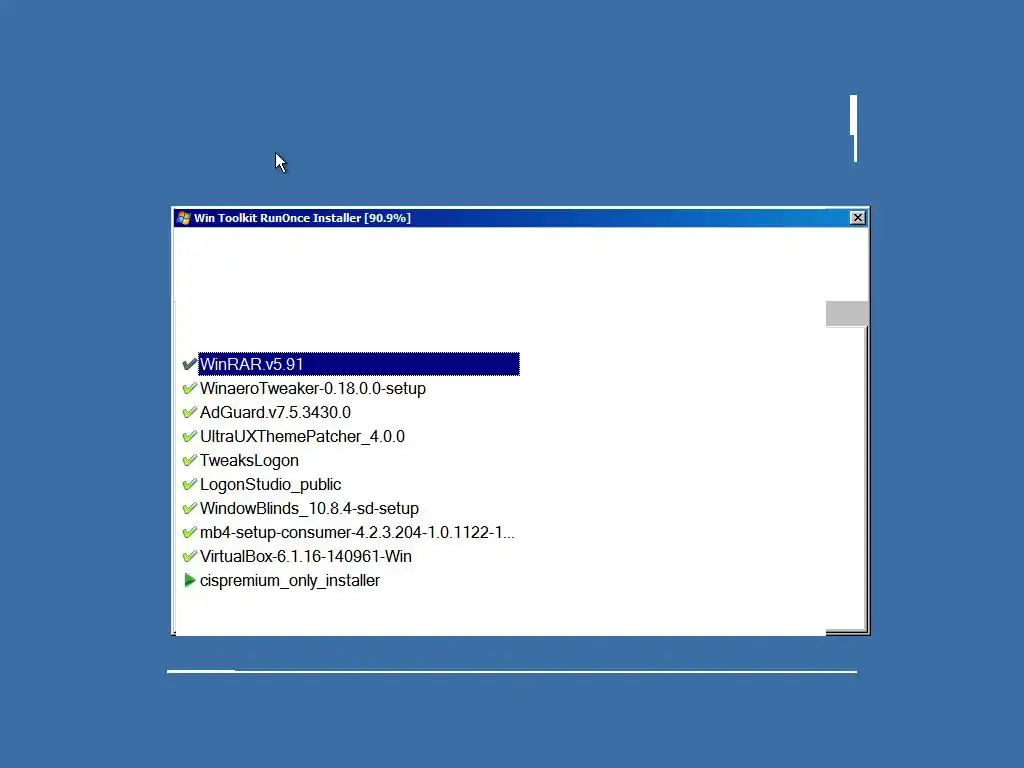Click the checkmark next to WindowBlinds_10.8.4-sd-setup
The image size is (1024, 768).
189,508
